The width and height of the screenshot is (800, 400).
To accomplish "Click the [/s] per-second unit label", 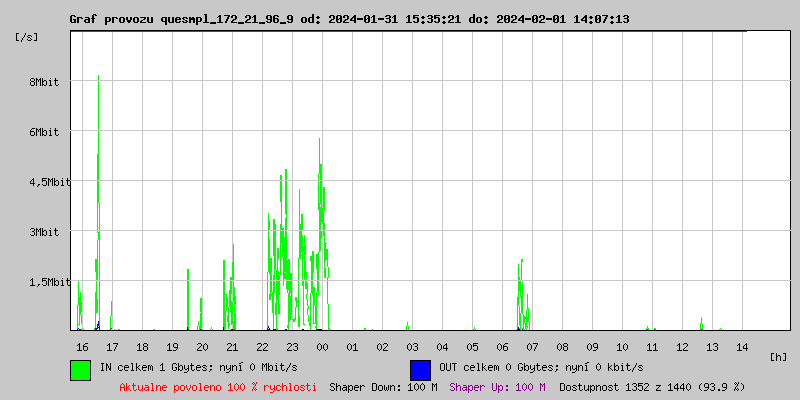I will coord(27,37).
